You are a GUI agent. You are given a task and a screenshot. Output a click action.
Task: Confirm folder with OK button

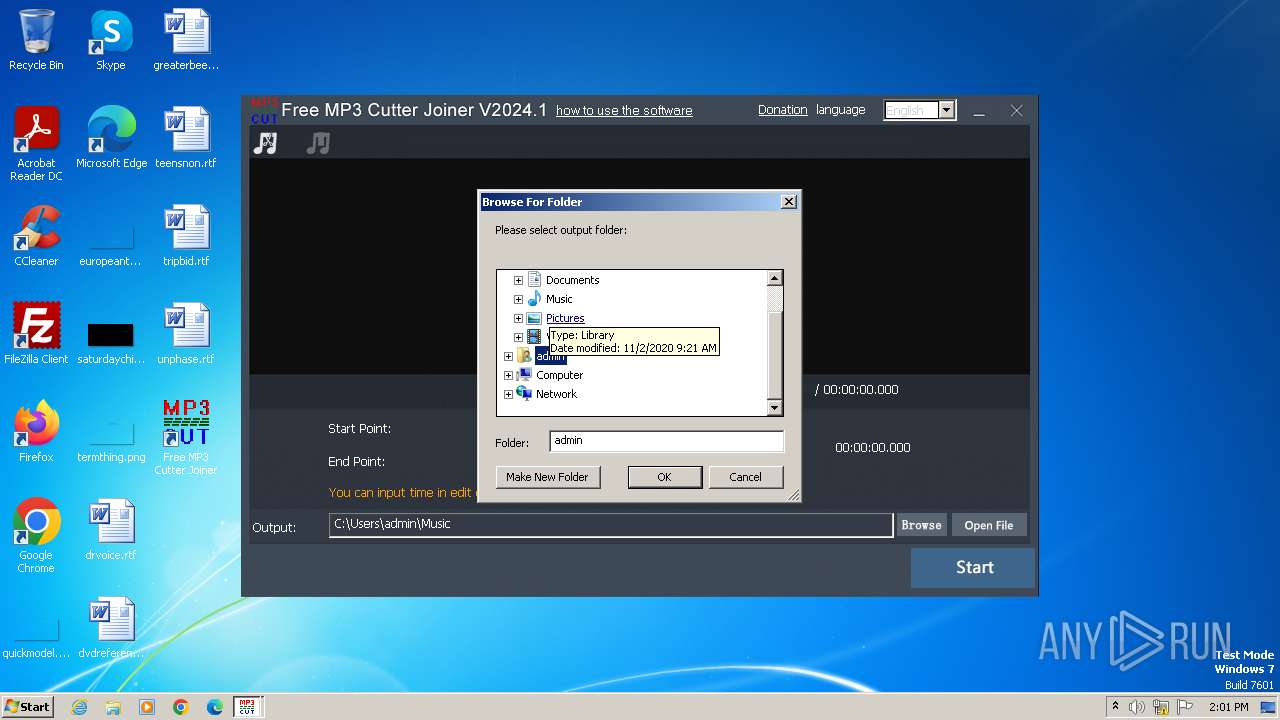click(x=664, y=477)
